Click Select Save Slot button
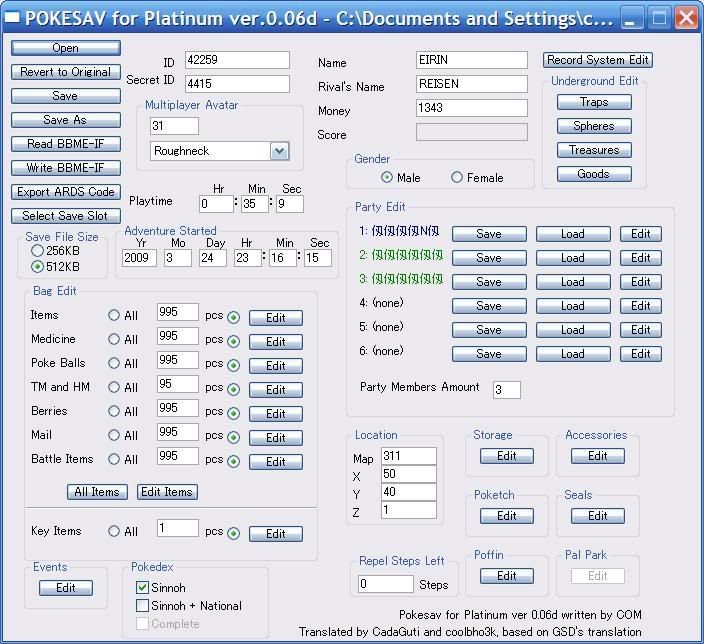 click(66, 216)
